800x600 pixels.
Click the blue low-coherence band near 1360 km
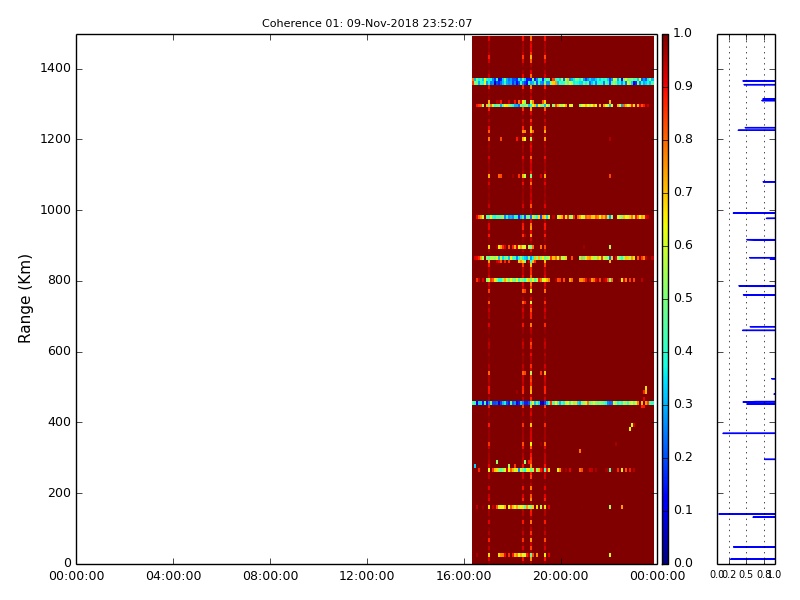tap(563, 82)
